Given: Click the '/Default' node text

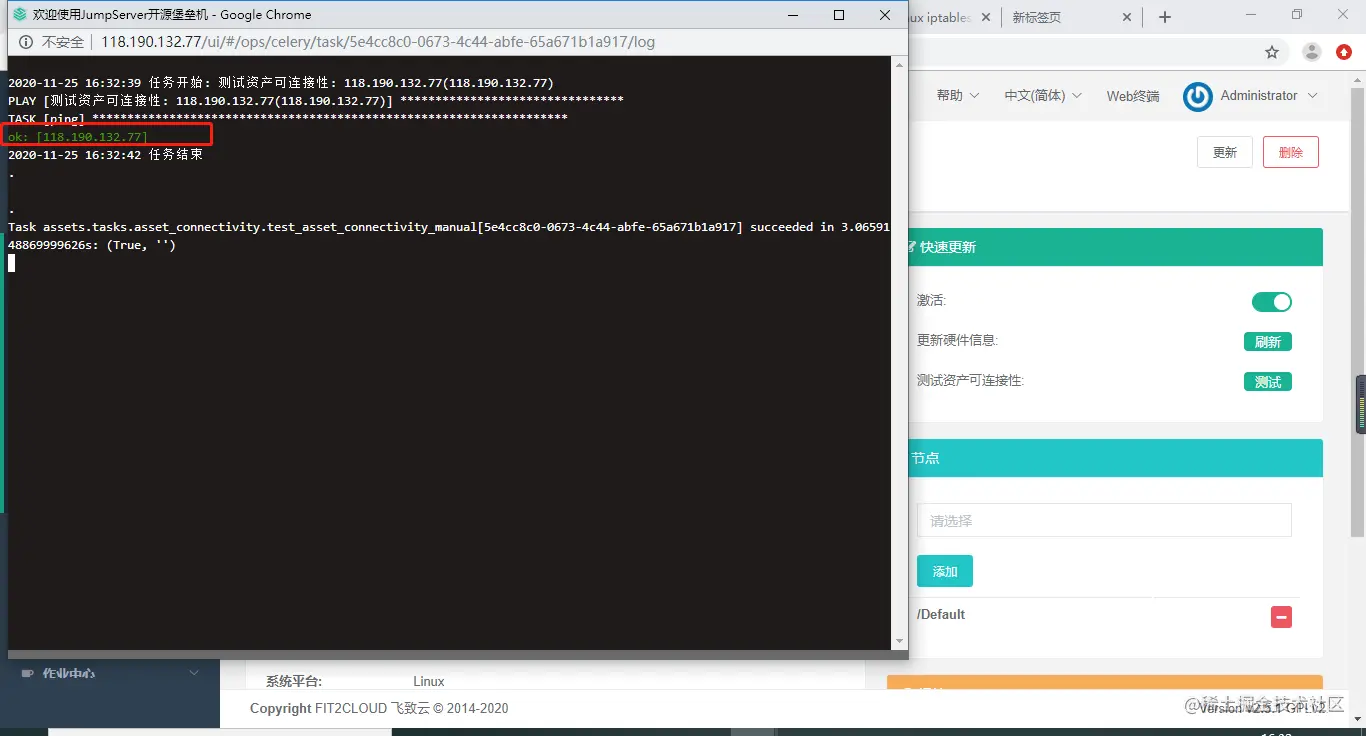Looking at the screenshot, I should click(941, 614).
